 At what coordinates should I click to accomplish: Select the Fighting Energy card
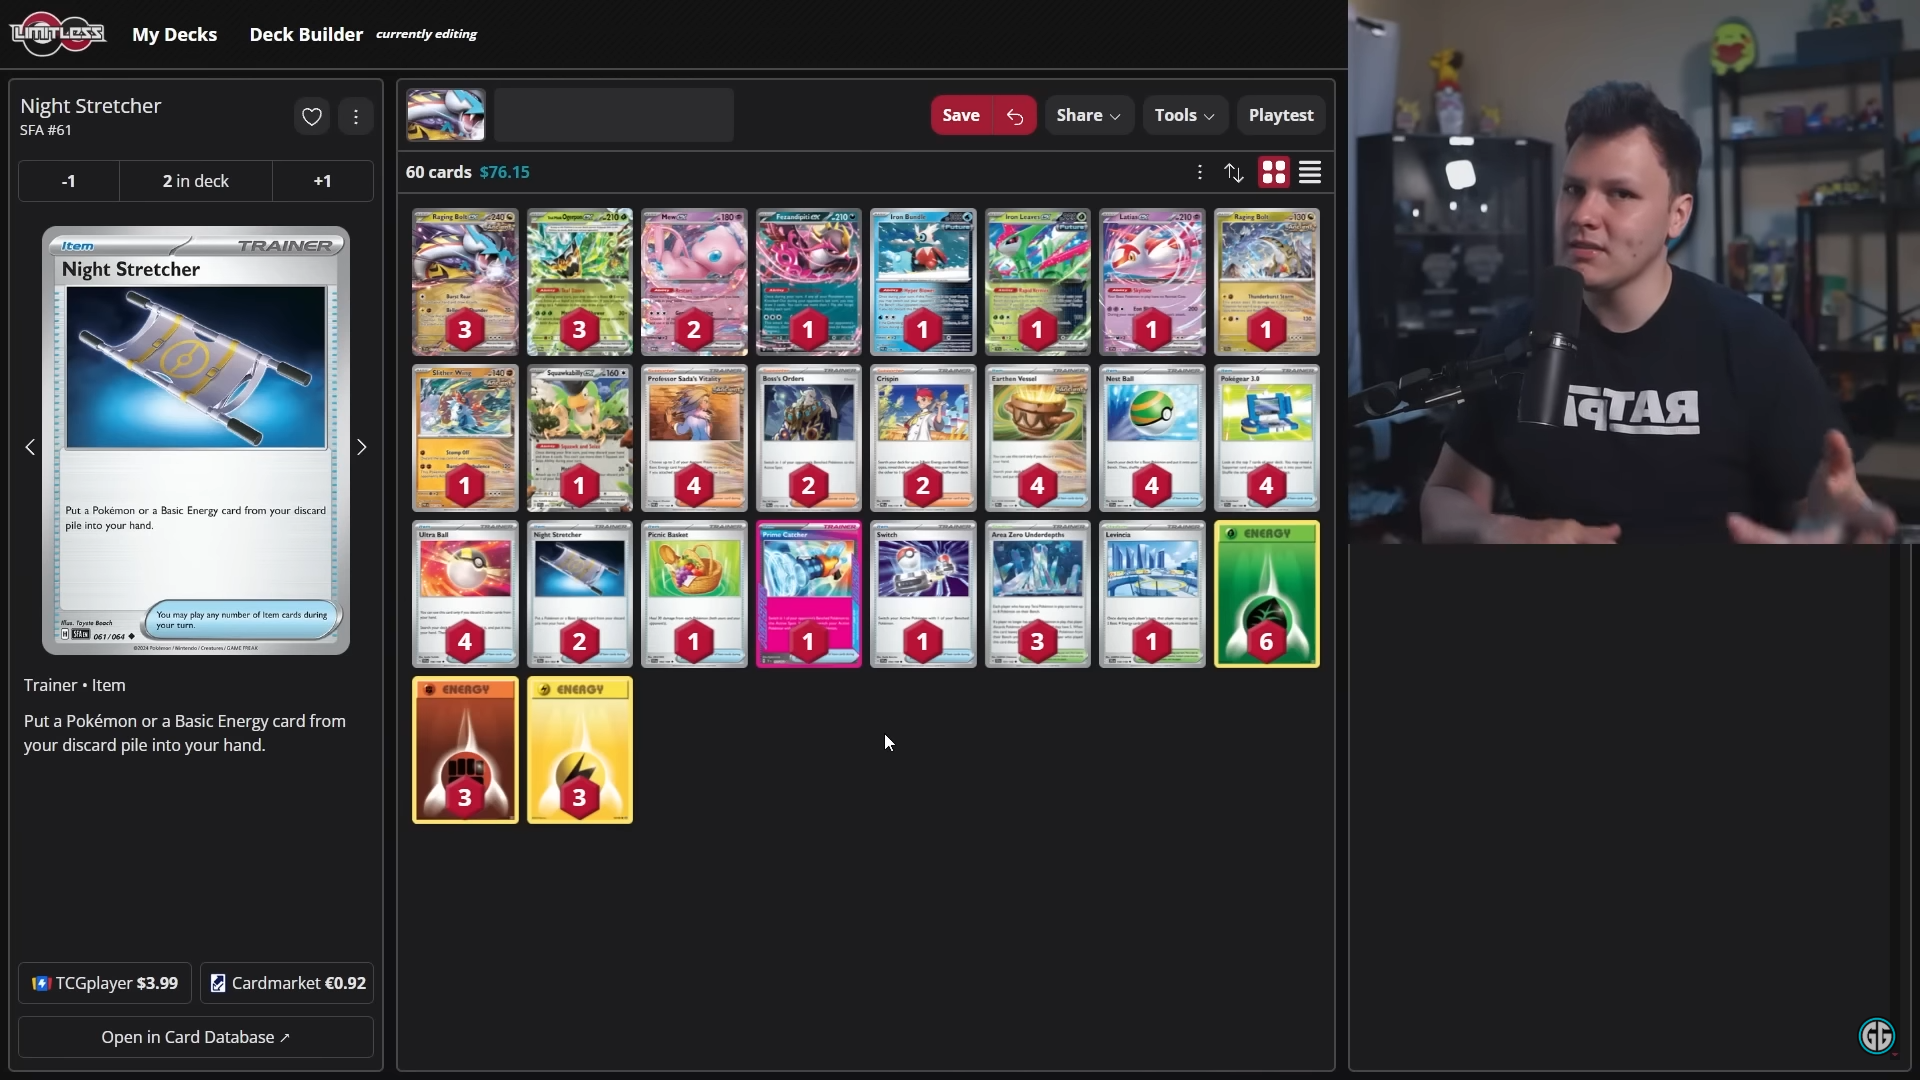click(465, 750)
